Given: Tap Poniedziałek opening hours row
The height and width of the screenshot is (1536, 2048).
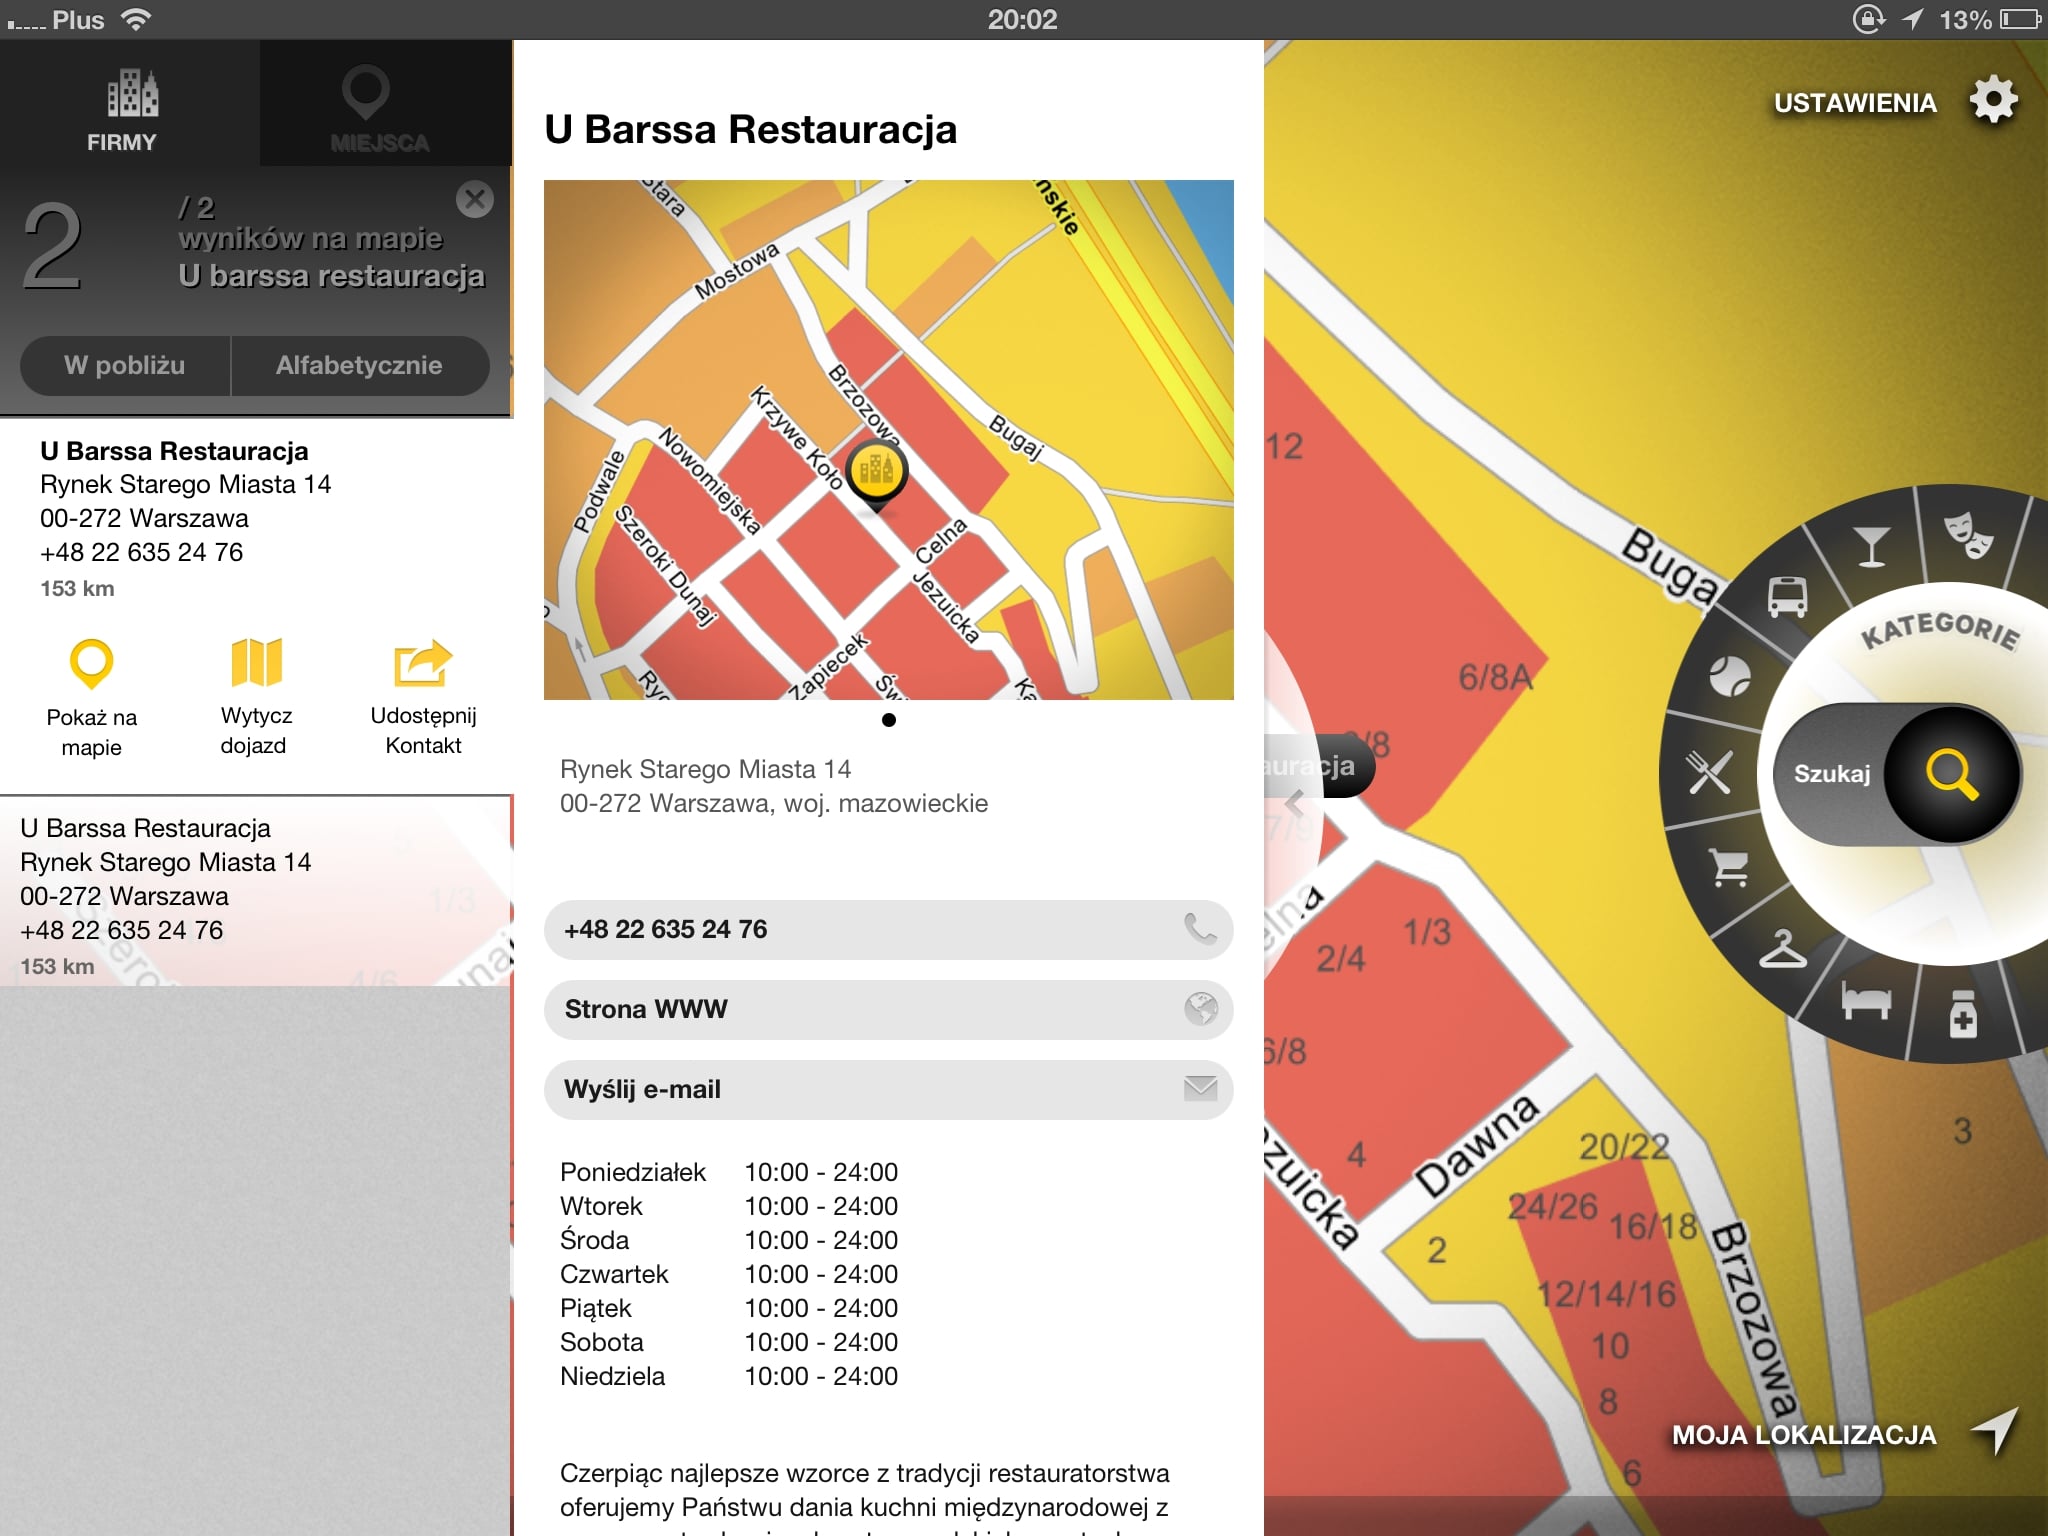Looking at the screenshot, I should pyautogui.click(x=729, y=1172).
